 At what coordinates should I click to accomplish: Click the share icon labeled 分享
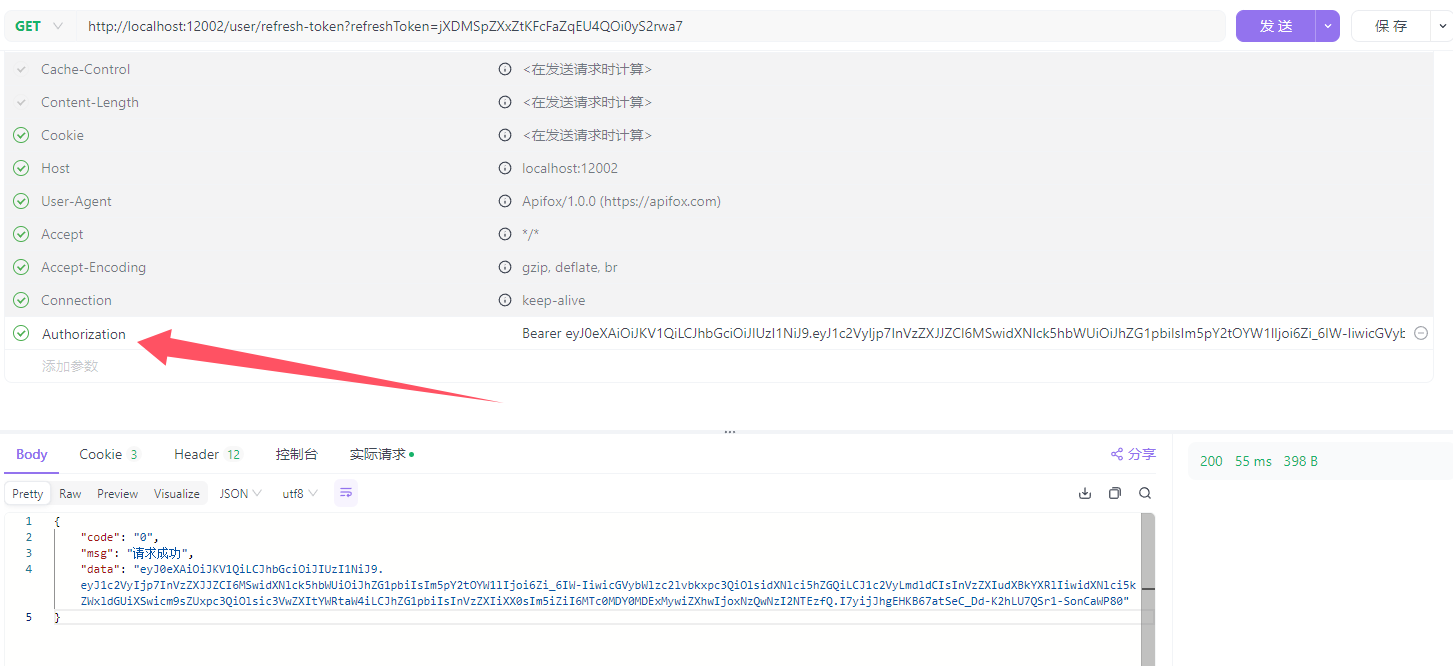(x=1133, y=454)
